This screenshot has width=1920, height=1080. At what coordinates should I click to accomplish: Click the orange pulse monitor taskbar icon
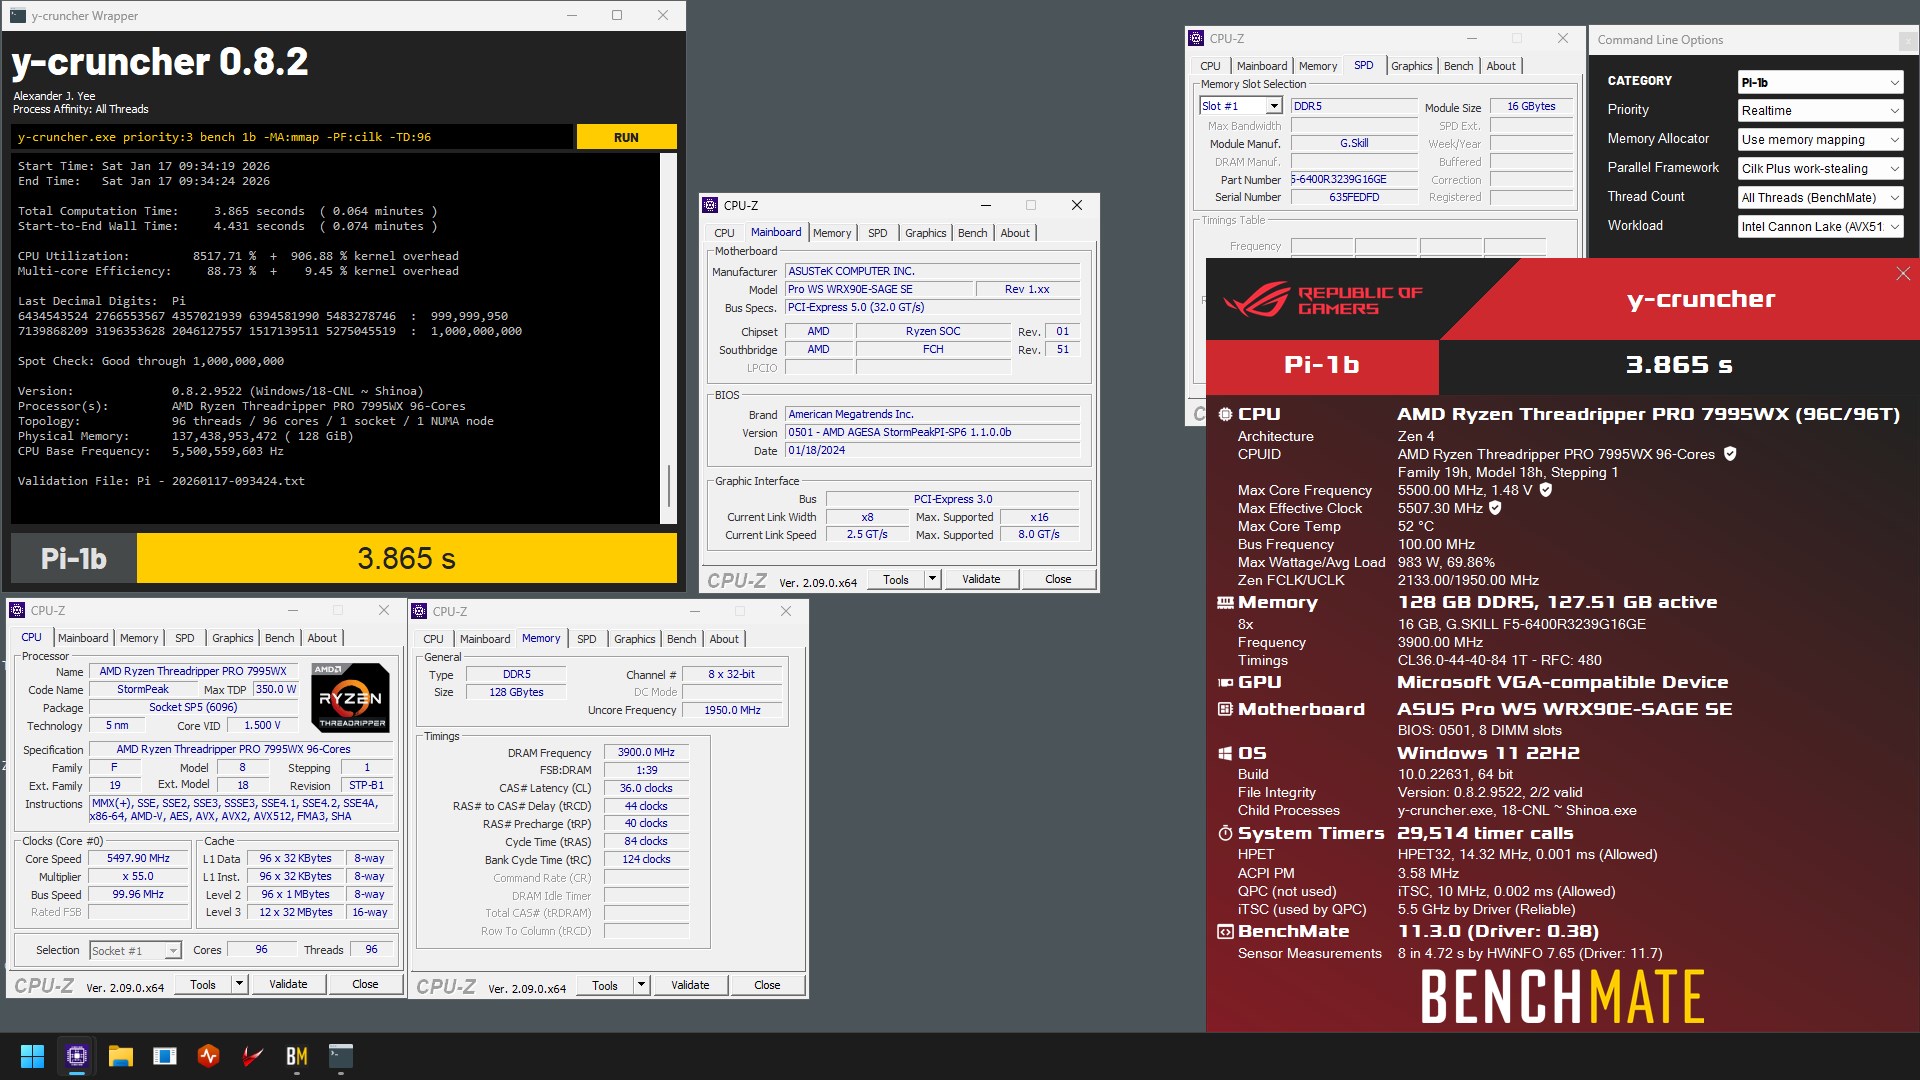[x=209, y=1056]
